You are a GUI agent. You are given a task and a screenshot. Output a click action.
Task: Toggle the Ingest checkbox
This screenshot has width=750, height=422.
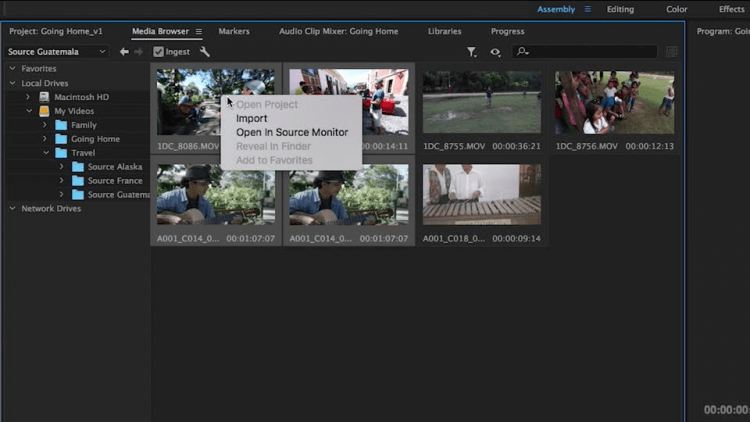[158, 52]
